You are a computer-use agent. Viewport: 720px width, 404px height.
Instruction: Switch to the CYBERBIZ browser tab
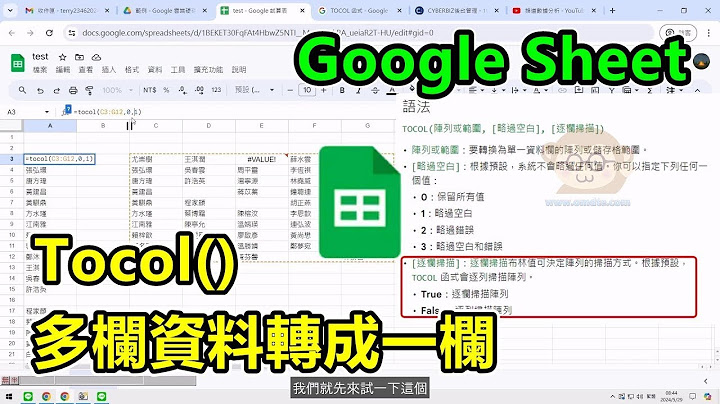coord(457,10)
